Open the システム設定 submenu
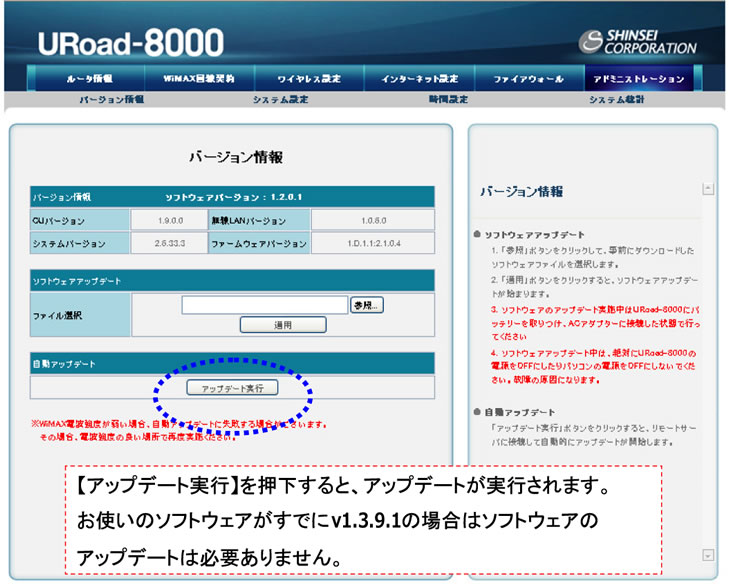This screenshot has height=588, width=729. pyautogui.click(x=280, y=99)
